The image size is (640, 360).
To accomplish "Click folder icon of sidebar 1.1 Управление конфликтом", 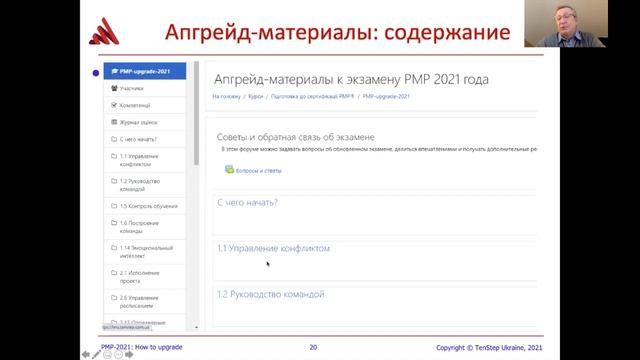I will [114, 156].
